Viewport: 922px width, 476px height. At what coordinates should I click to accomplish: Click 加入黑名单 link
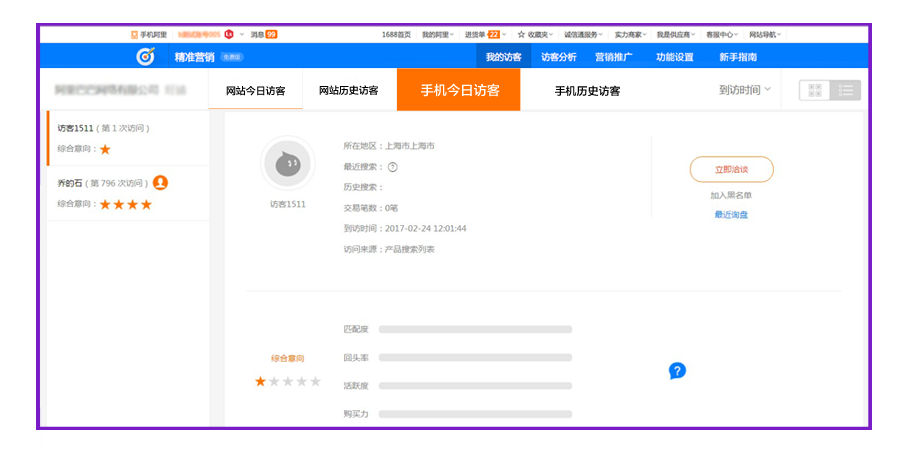731,195
